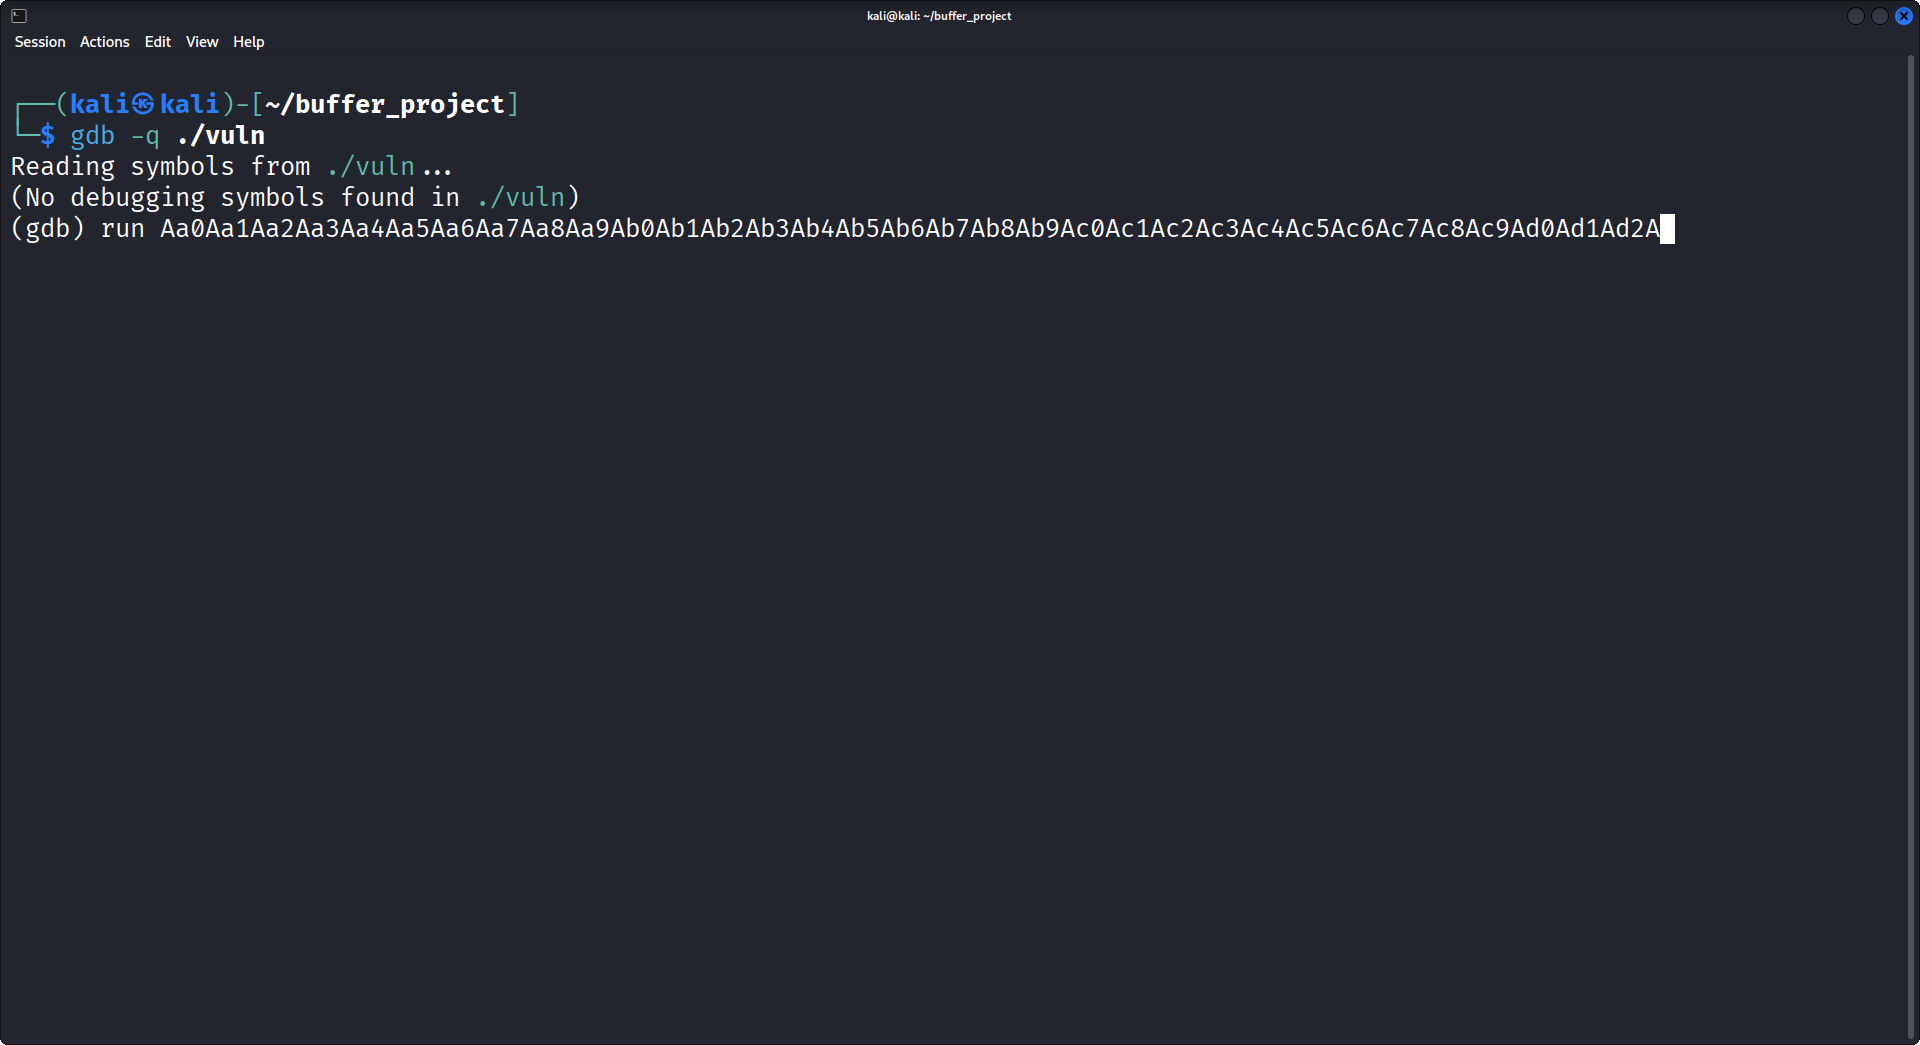Click the $ shell prompt symbol
The height and width of the screenshot is (1045, 1920).
[x=47, y=135]
